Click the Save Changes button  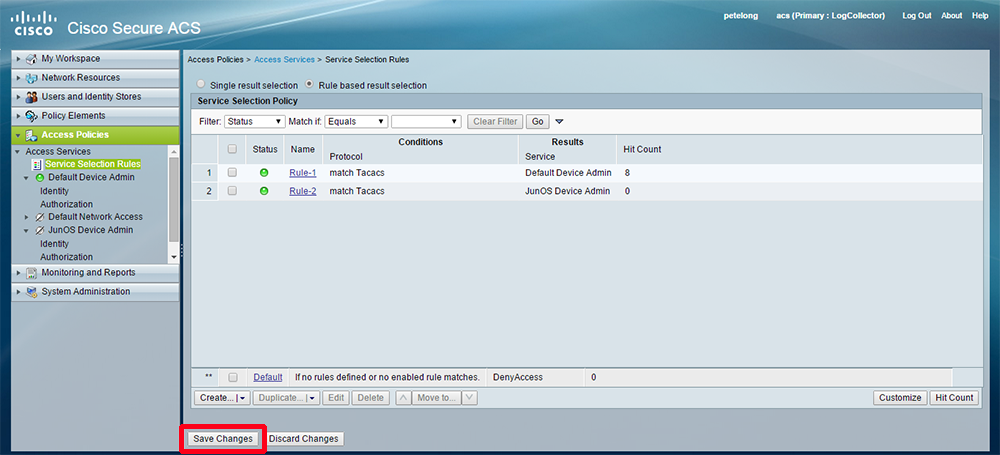tap(223, 439)
